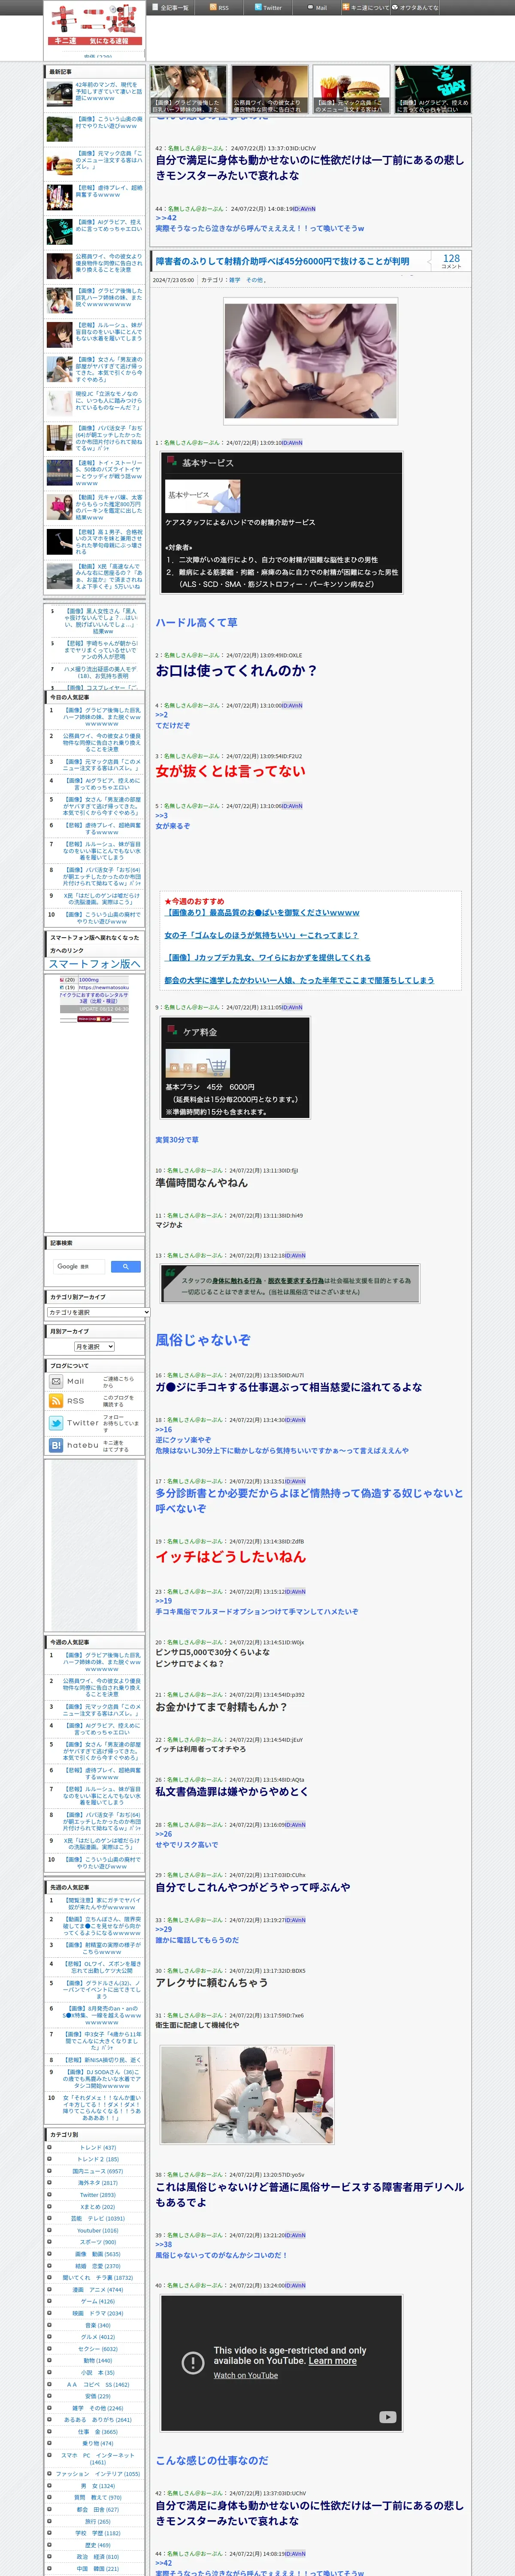Click Learn more in the video notice

[x=332, y=2361]
